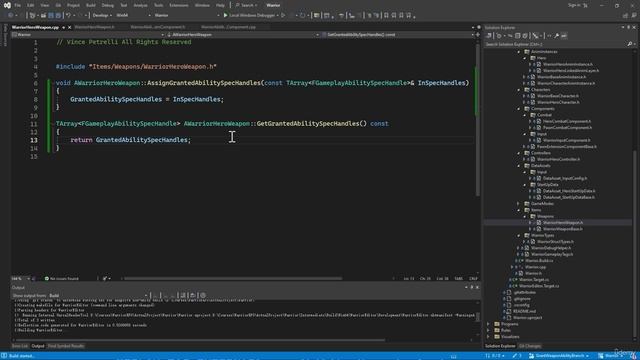Open the Extensions menu

point(179,5)
